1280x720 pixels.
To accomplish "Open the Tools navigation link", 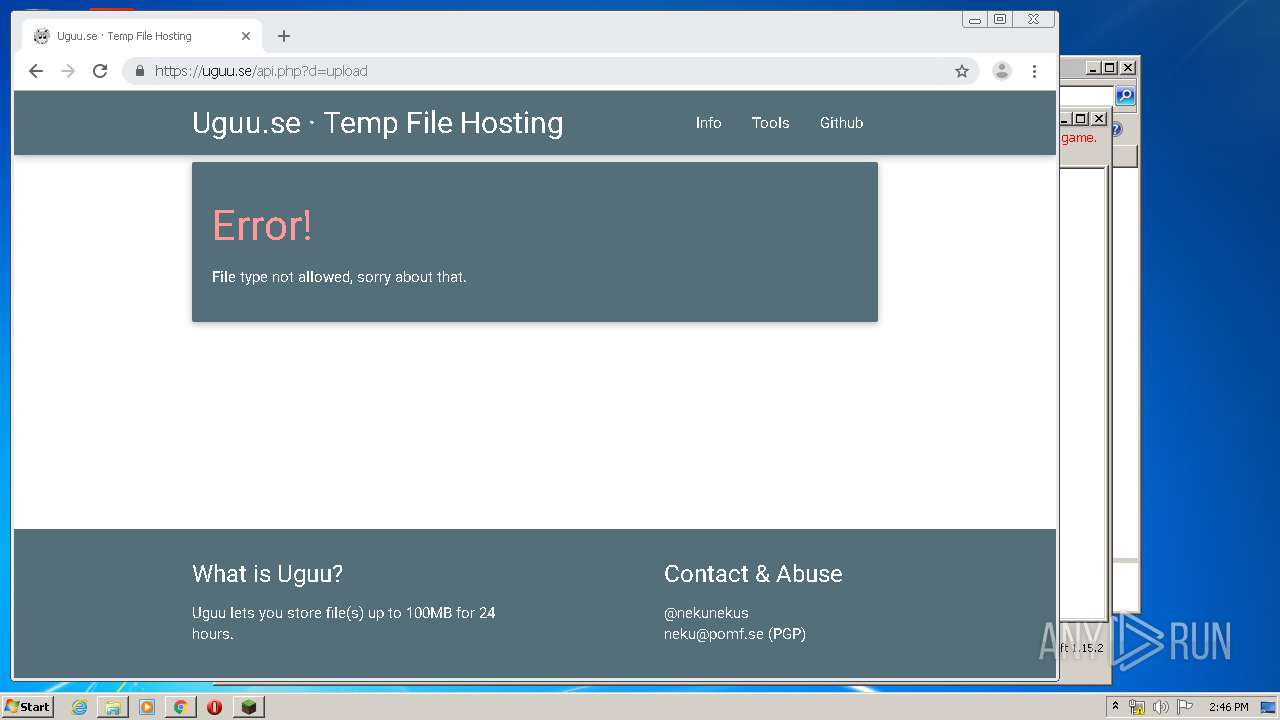I will tap(771, 123).
